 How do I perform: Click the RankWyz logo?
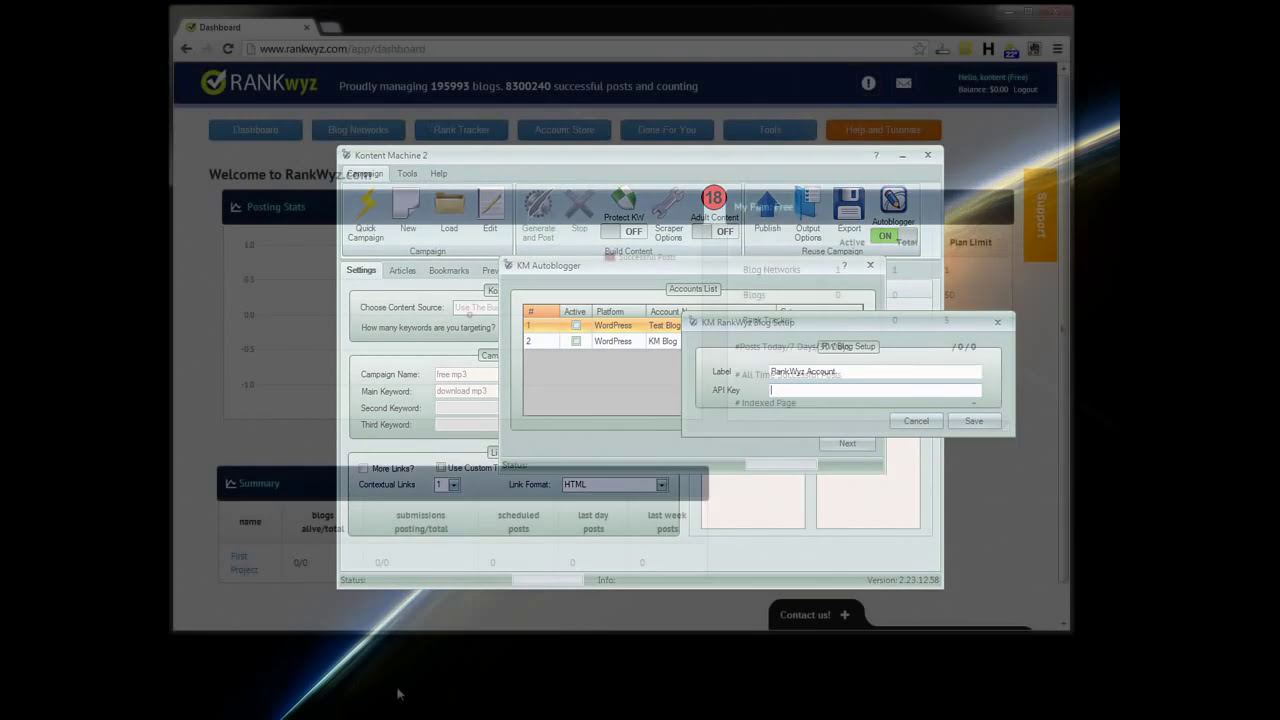point(259,83)
